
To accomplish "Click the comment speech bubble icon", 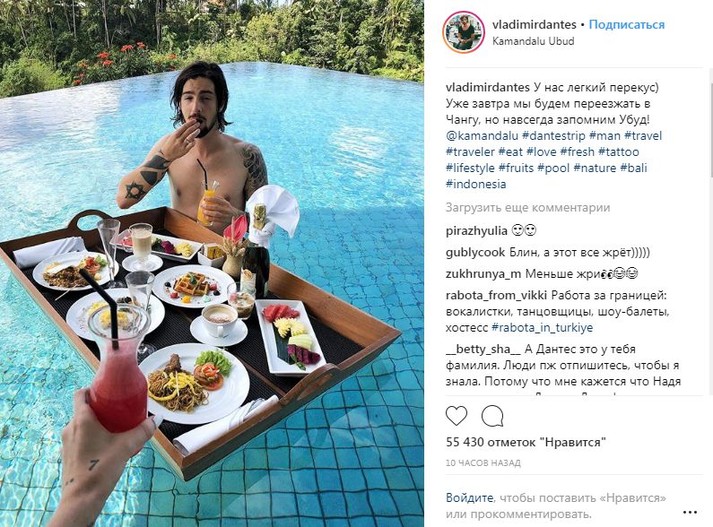I will tap(492, 416).
